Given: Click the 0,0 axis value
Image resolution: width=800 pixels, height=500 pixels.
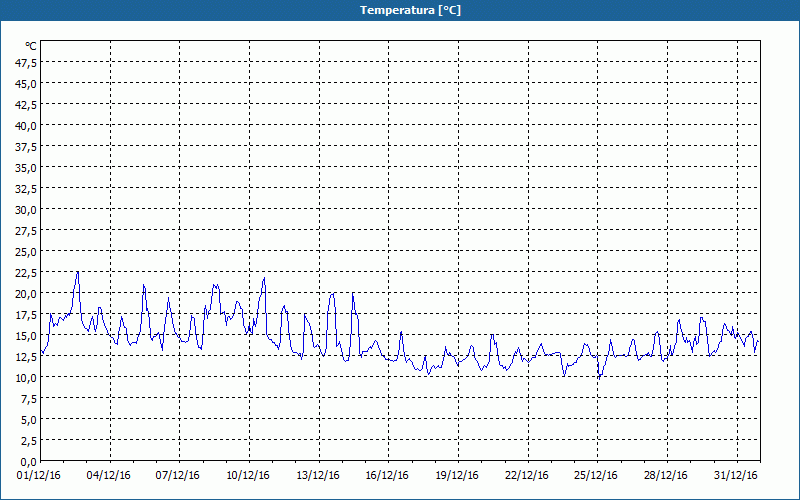Looking at the screenshot, I should click(x=29, y=462).
